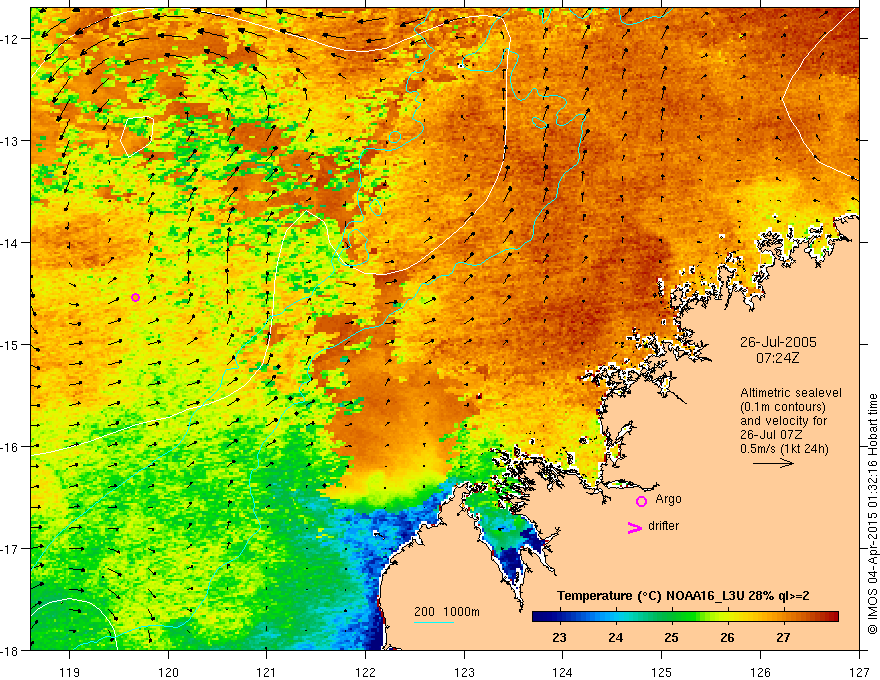Click the IMOS copyright timestamp text
The height and width of the screenshot is (680, 880).
[872, 513]
